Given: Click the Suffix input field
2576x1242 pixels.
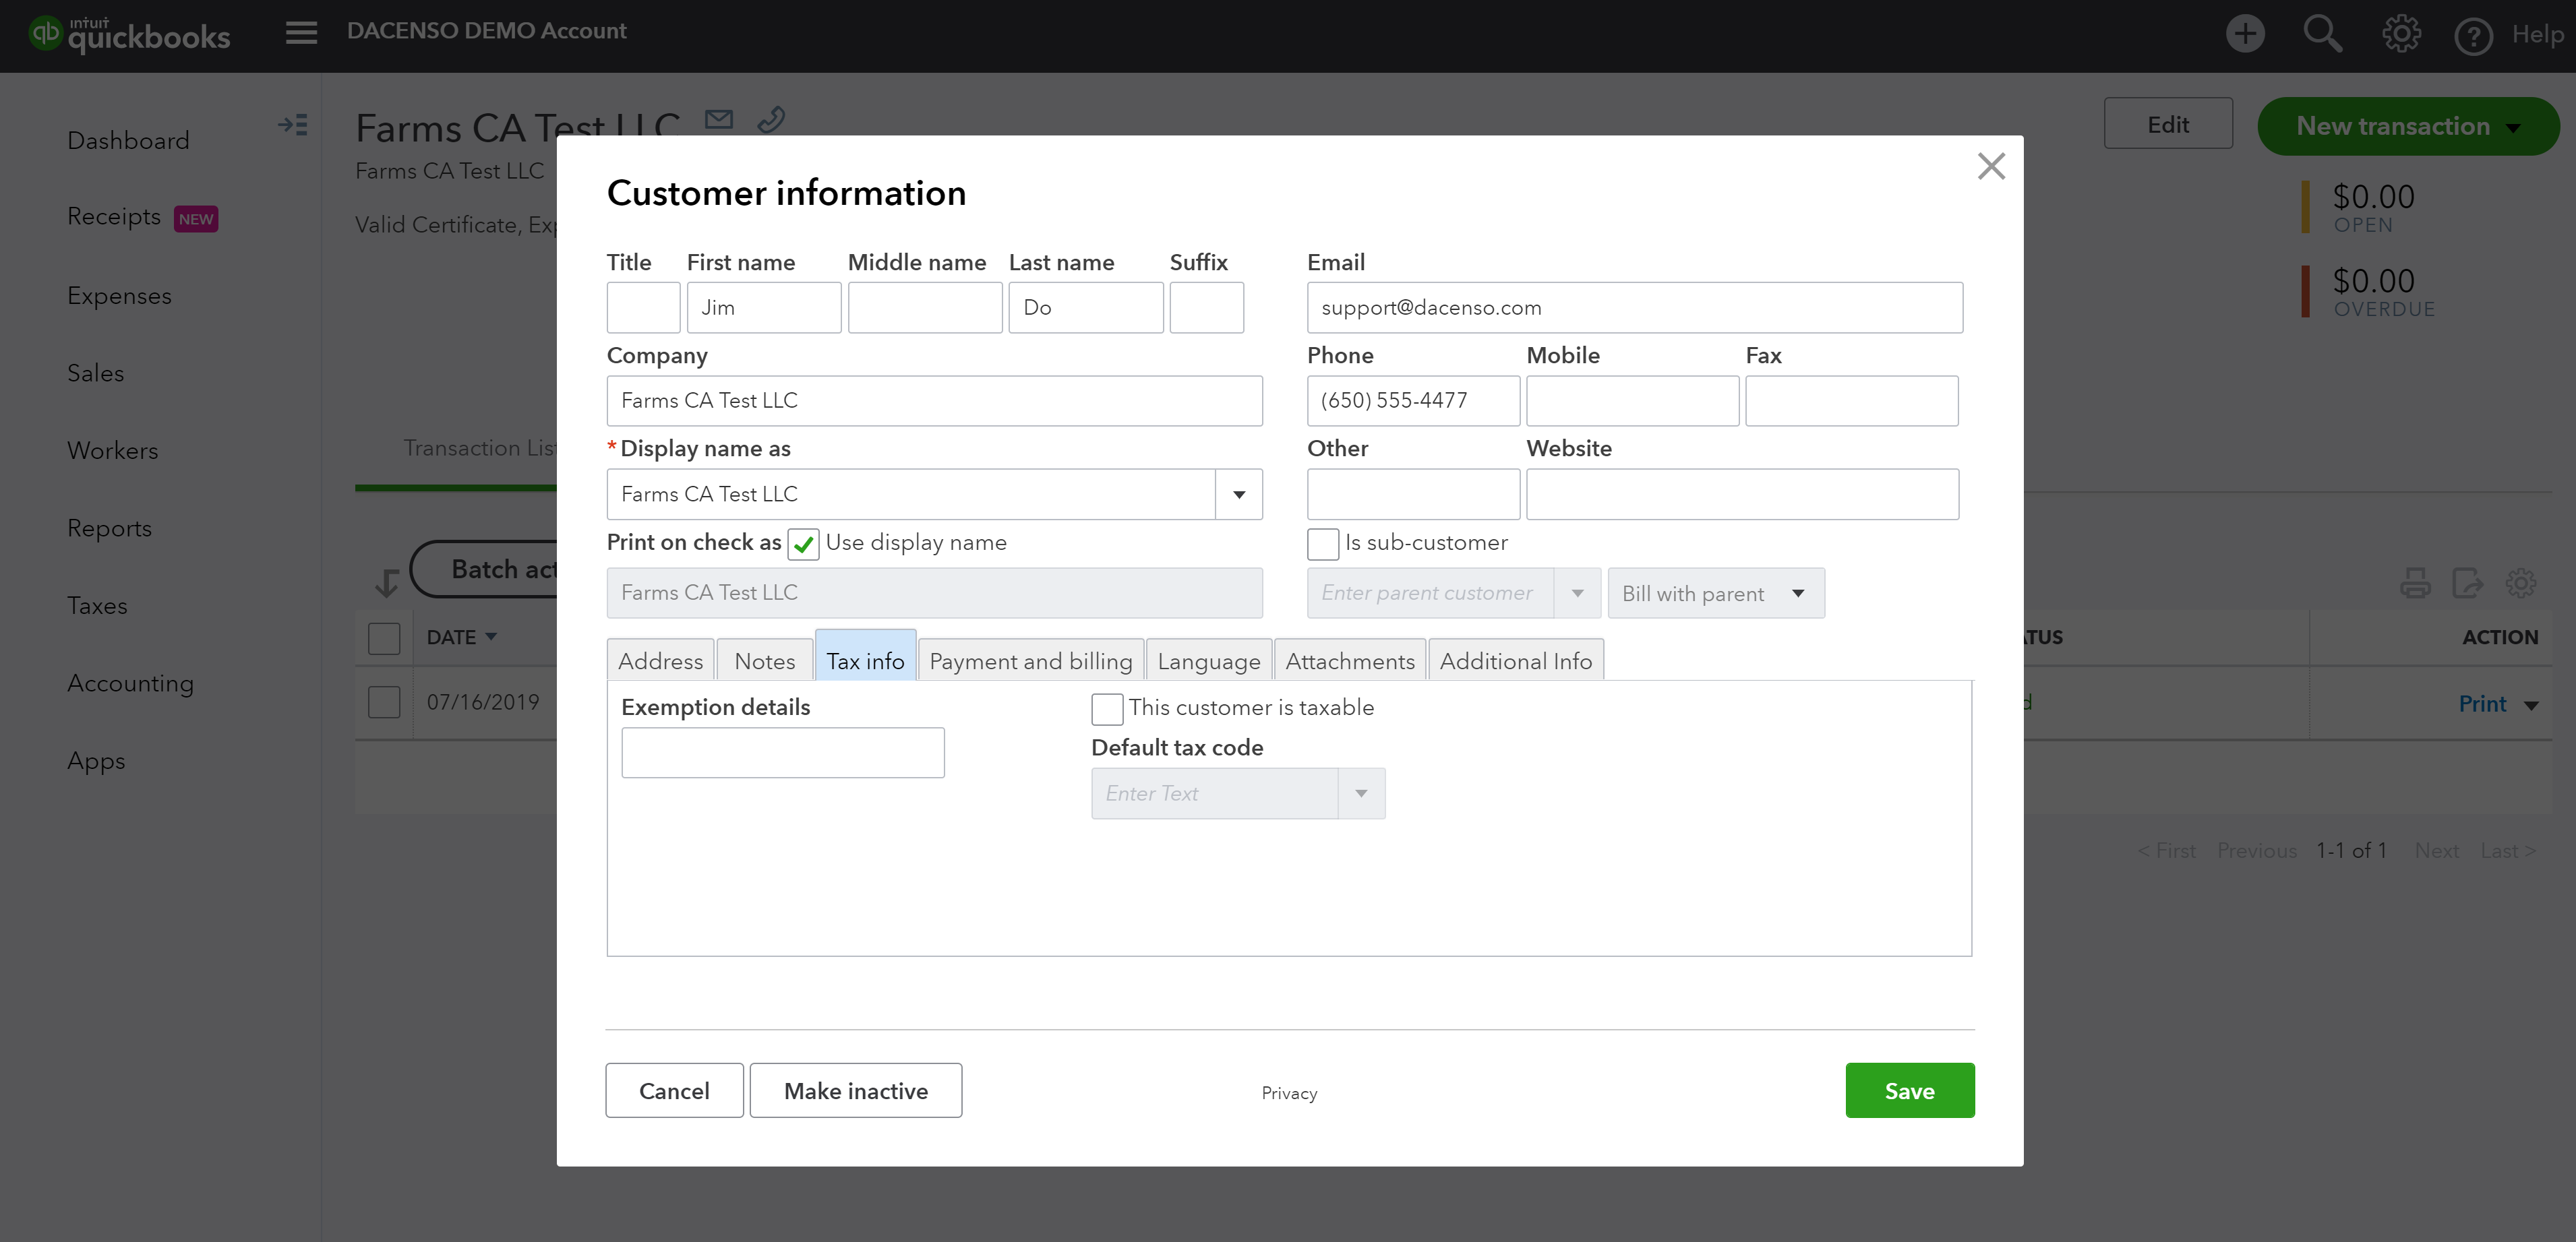Looking at the screenshot, I should coord(1206,307).
